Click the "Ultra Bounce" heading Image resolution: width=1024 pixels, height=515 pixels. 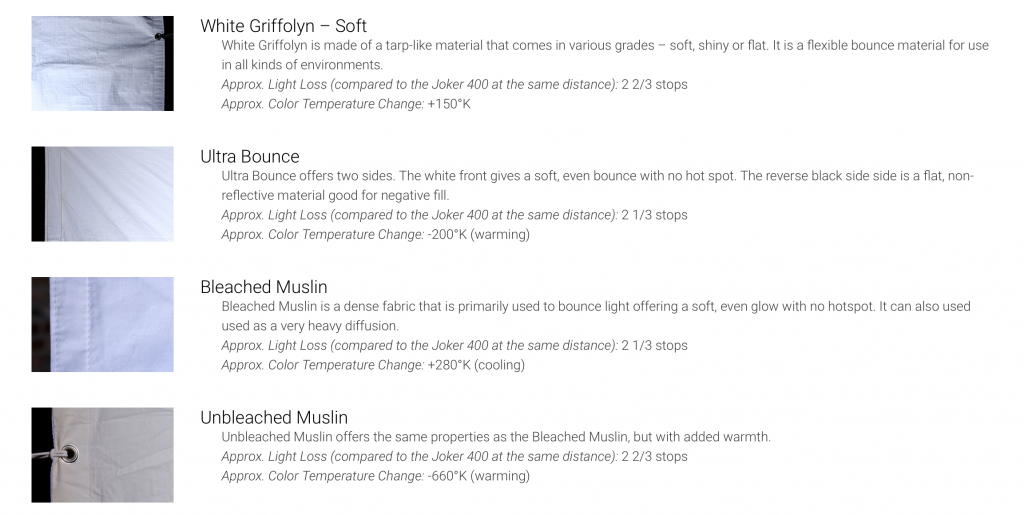pos(249,156)
